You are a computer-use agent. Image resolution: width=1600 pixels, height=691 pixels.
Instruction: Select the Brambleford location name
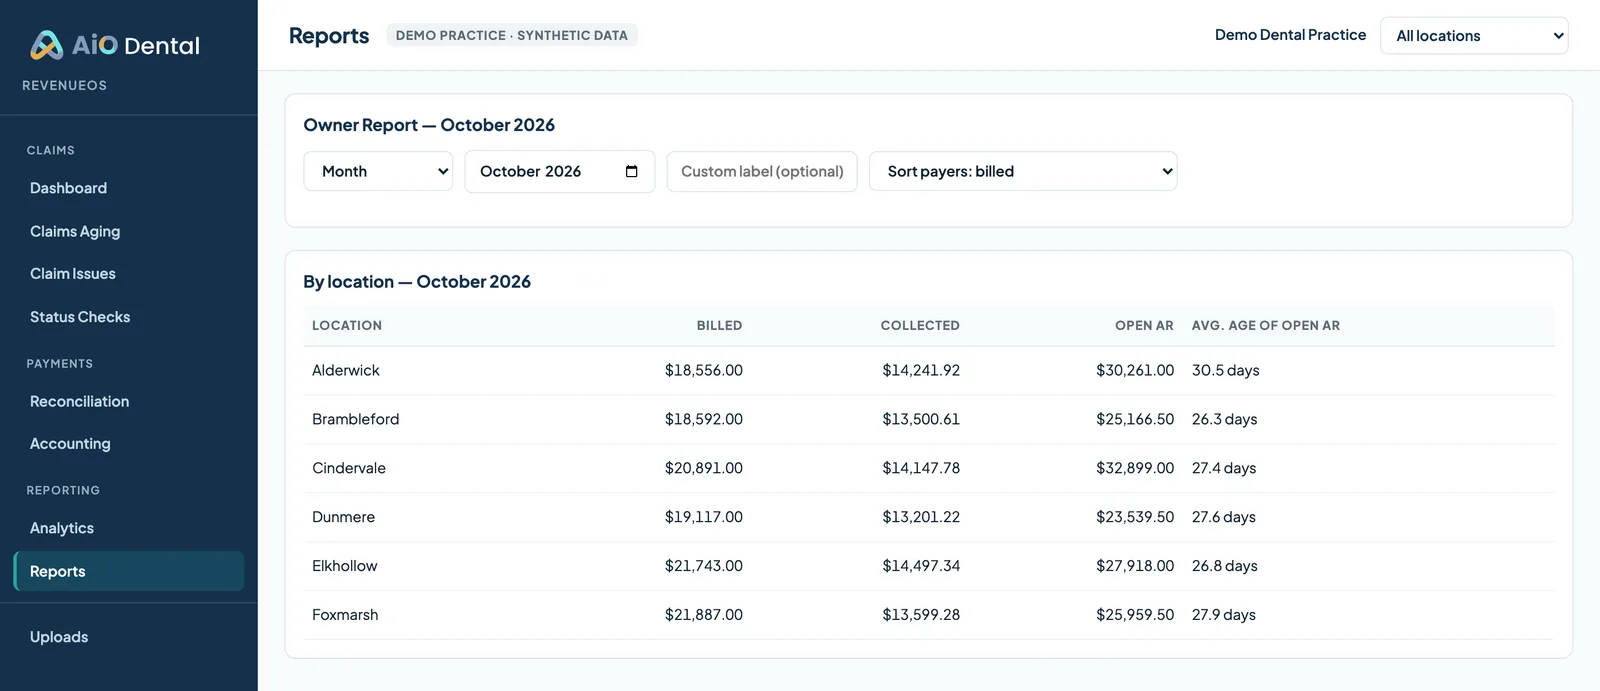click(x=355, y=419)
